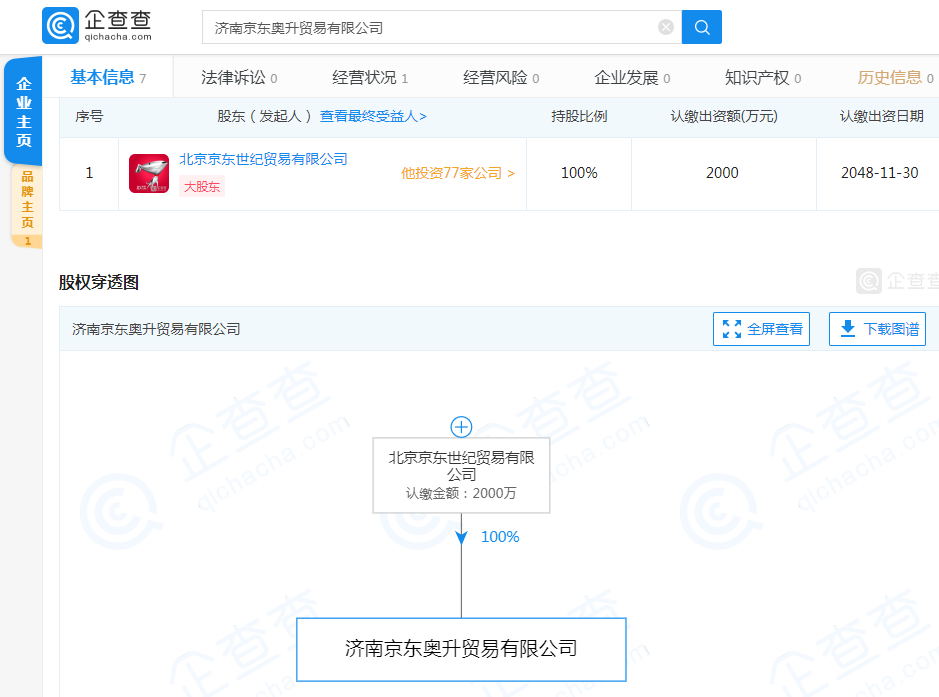Click the 下载图谱 button
Image resolution: width=939 pixels, height=697 pixels.
(877, 328)
